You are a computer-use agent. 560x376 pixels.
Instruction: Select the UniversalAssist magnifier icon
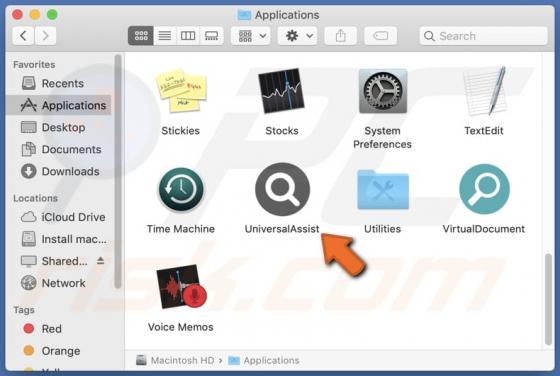[x=282, y=189]
